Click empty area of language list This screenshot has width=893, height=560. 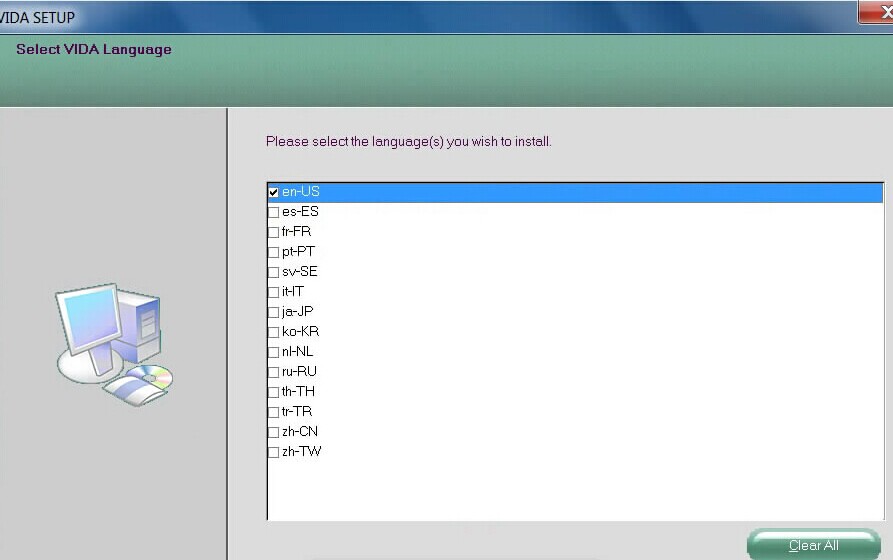pos(575,490)
